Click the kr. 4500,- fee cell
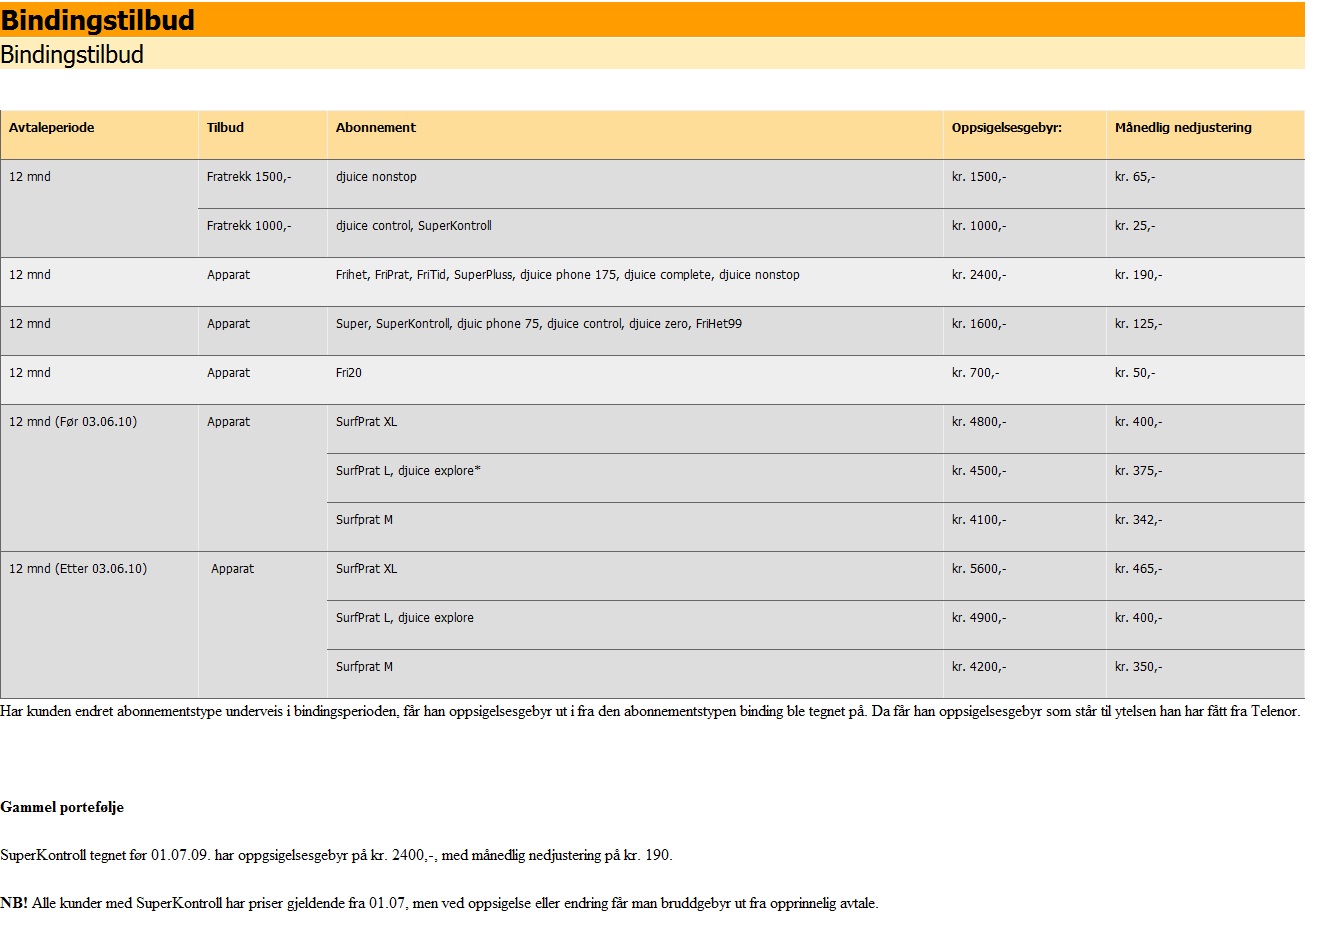Viewport: 1332px width, 931px height. click(x=1024, y=478)
